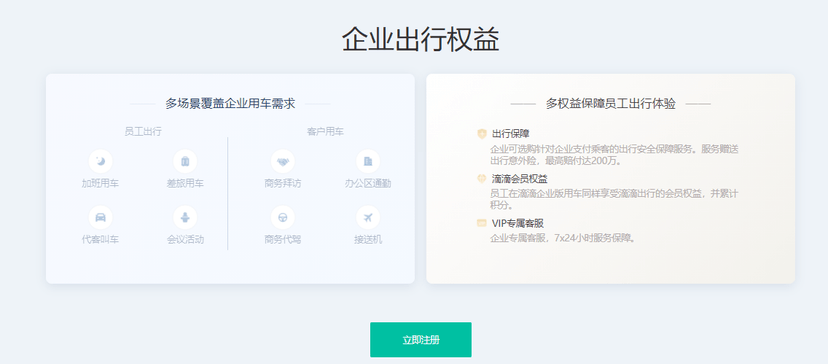Click the 立即注册 button

click(x=421, y=340)
